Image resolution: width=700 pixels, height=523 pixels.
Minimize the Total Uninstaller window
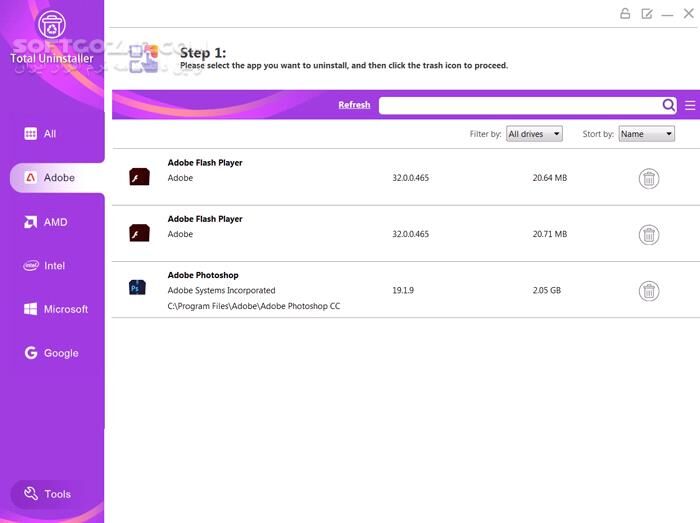[667, 15]
